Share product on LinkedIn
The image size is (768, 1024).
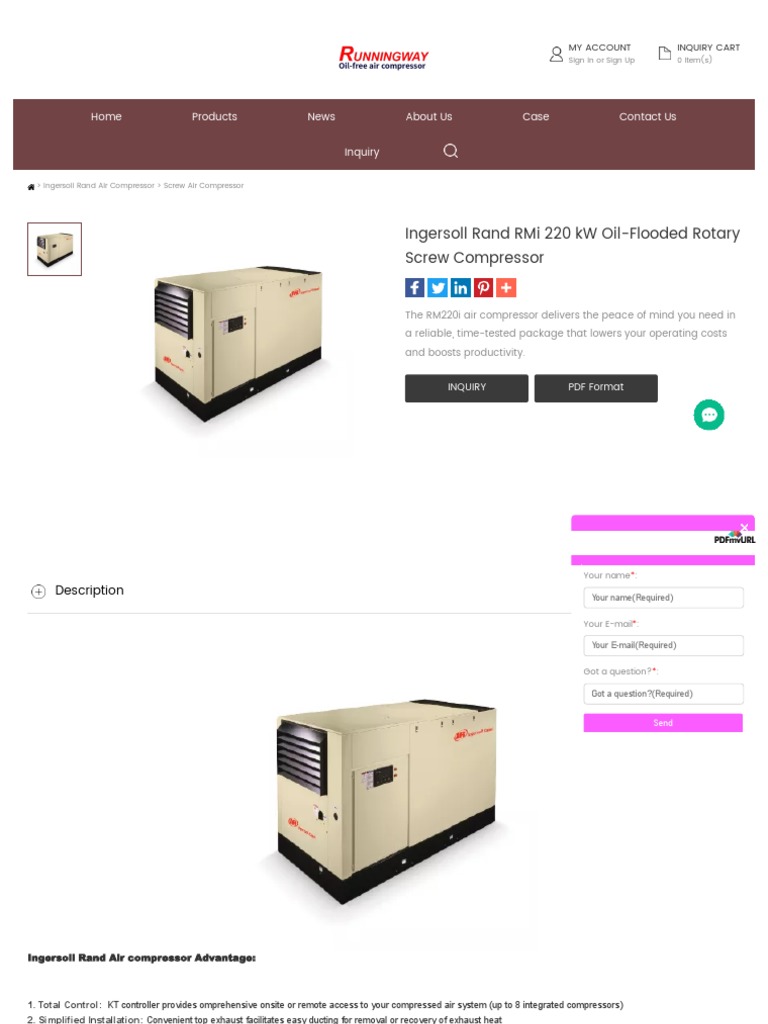460,287
